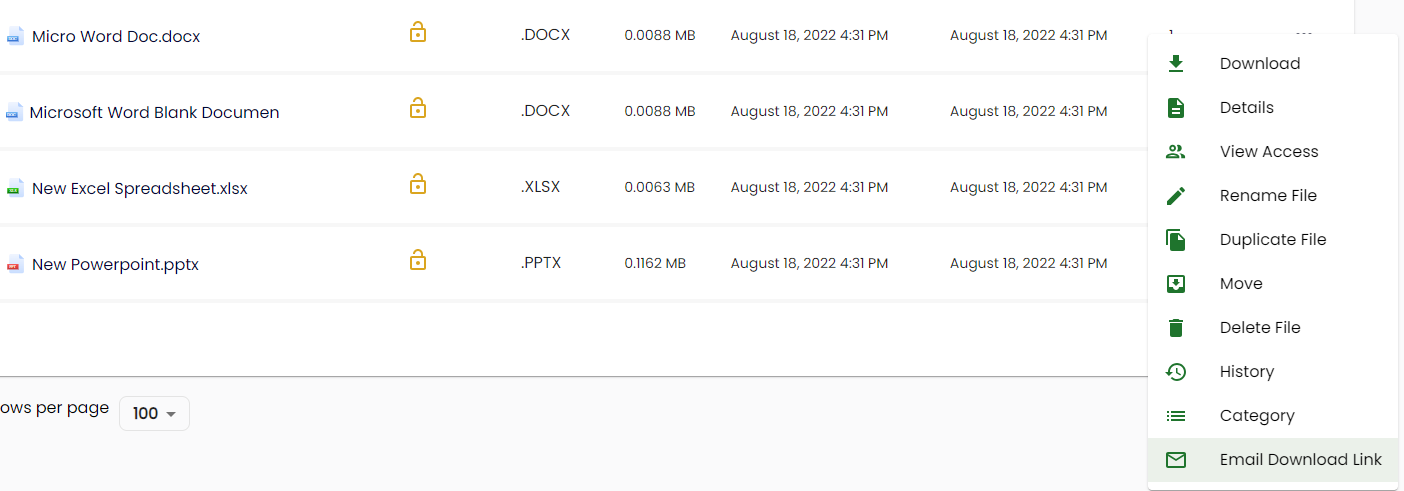Click the New Excel Spreadsheet file type icon
This screenshot has width=1404, height=491.
coord(15,188)
